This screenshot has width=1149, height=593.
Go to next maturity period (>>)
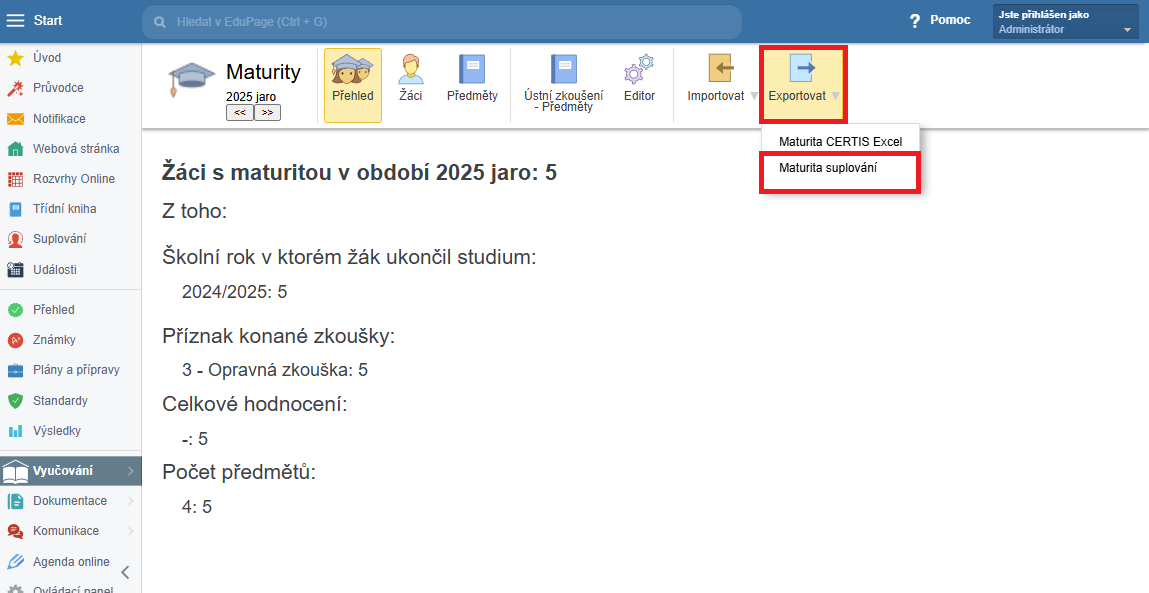pyautogui.click(x=267, y=112)
